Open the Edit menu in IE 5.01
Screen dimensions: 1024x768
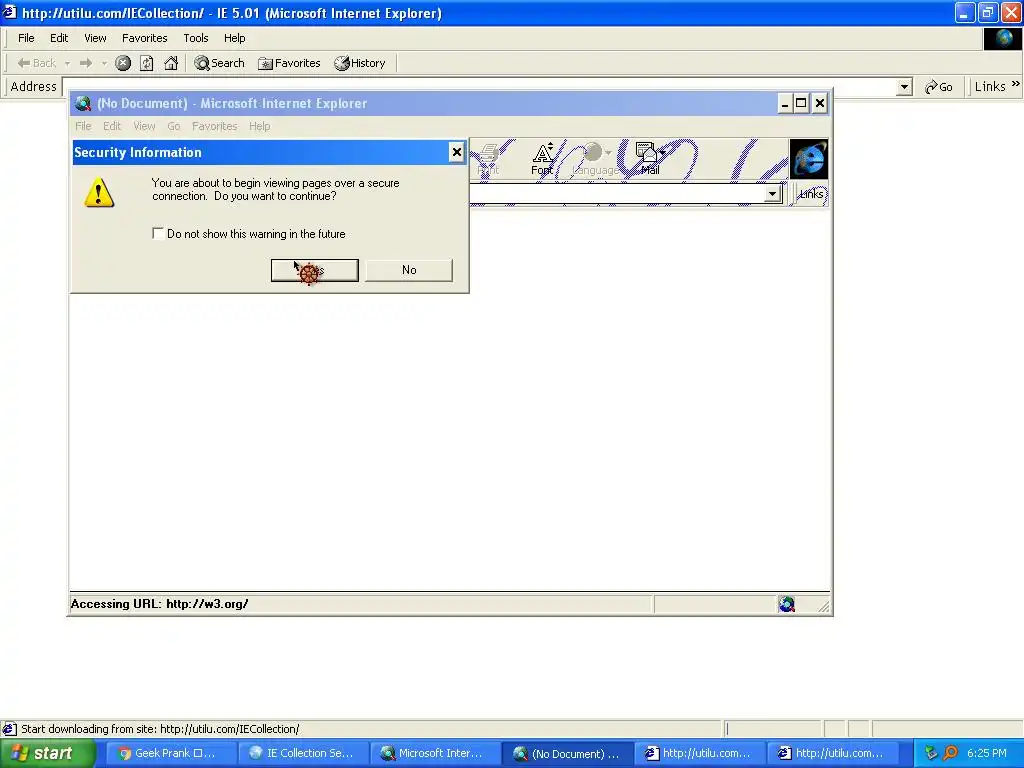pos(59,38)
